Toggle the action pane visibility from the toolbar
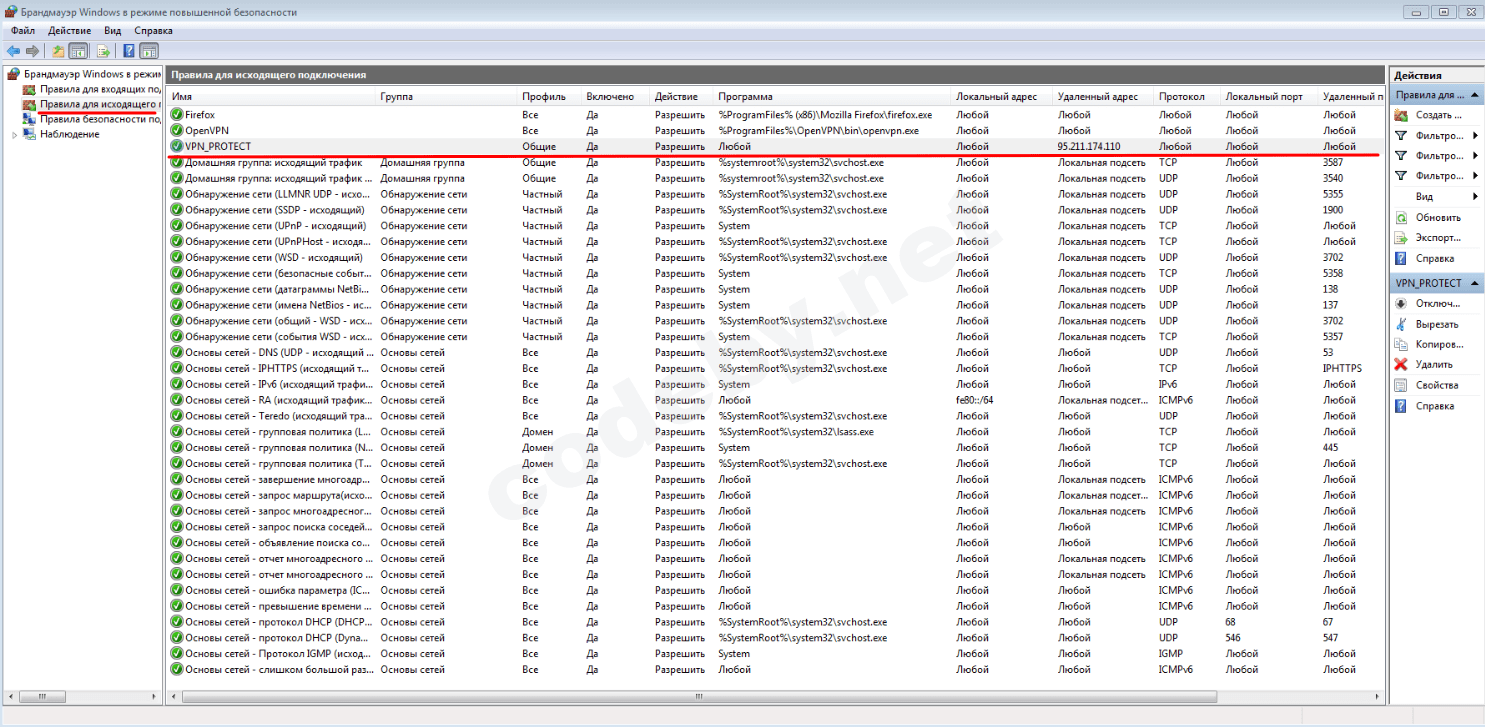 coord(148,49)
